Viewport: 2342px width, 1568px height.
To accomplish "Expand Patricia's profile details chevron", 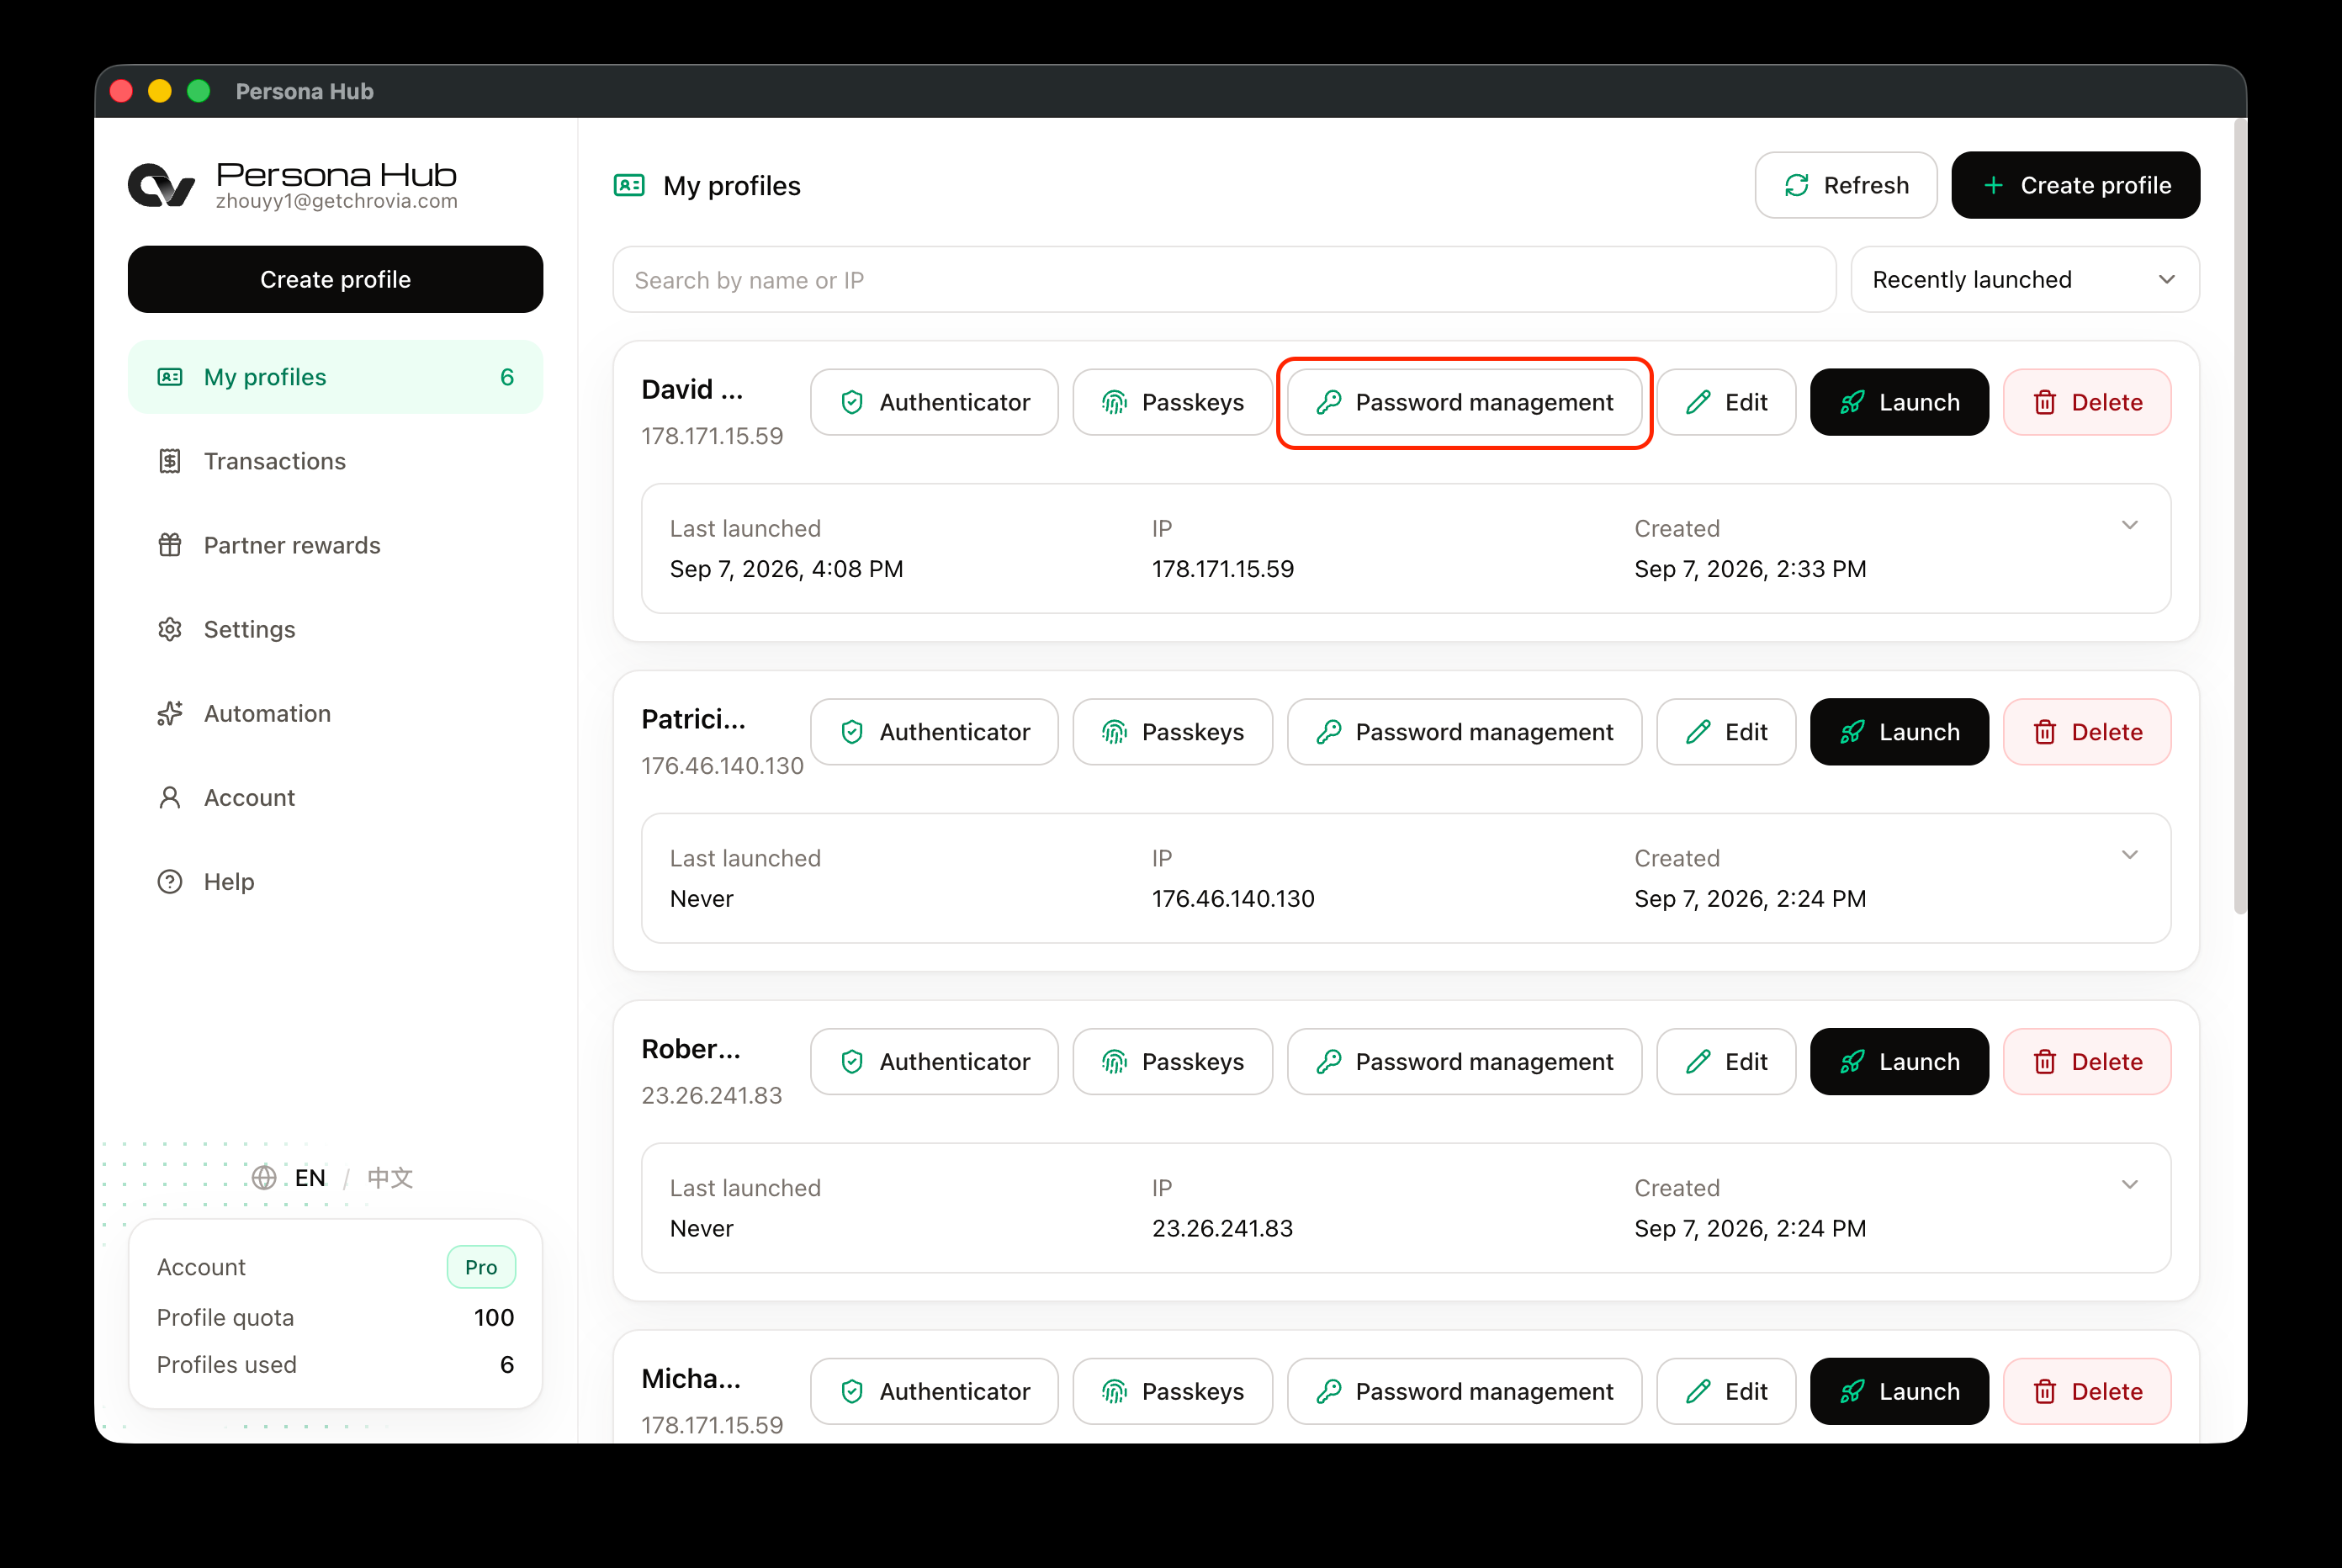I will pyautogui.click(x=2130, y=855).
